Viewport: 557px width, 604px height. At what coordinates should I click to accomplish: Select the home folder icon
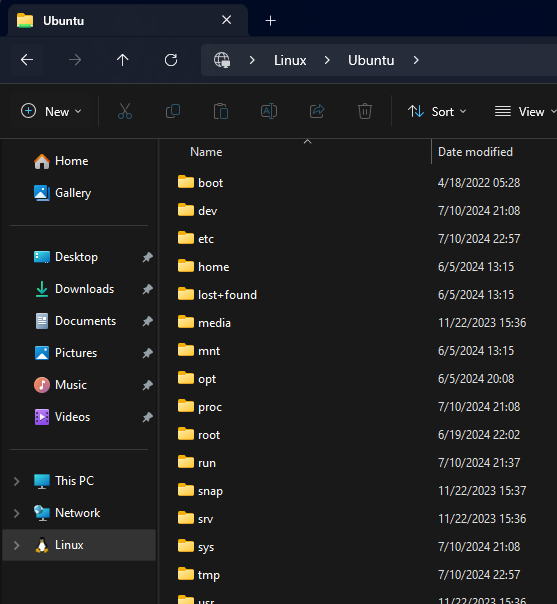coord(186,266)
